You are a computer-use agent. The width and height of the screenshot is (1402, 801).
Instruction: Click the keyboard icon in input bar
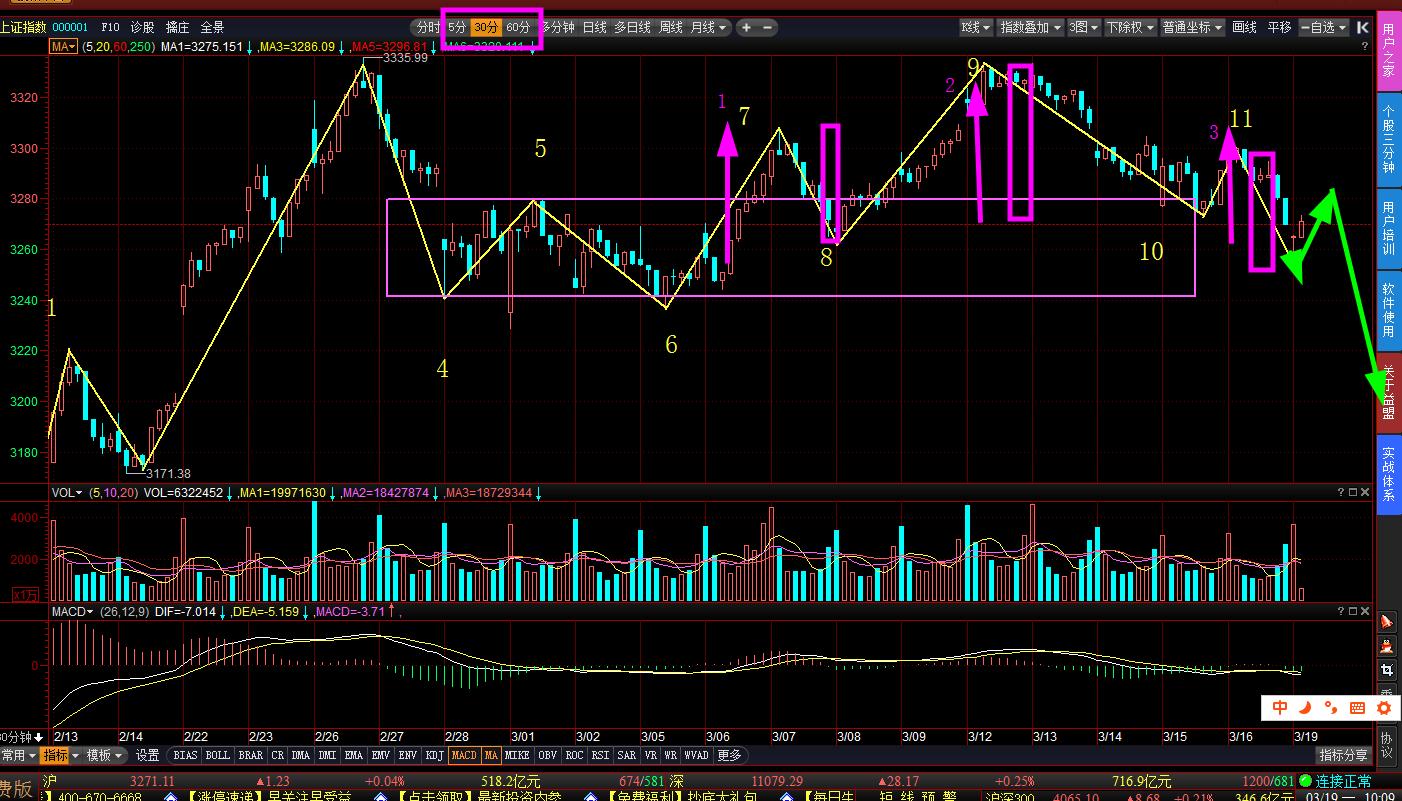(1357, 708)
